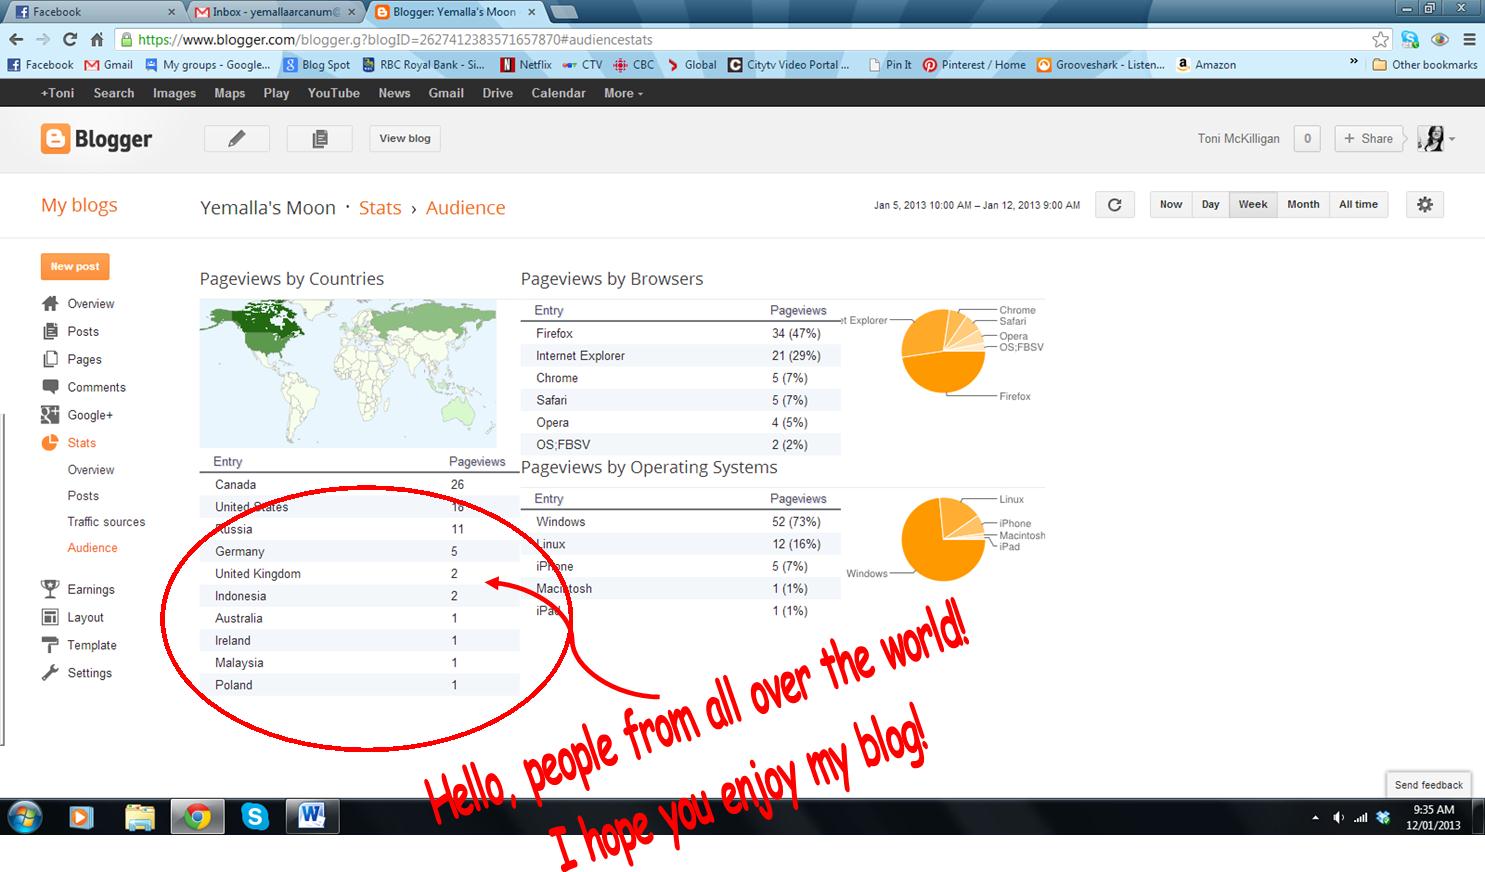Bookmark this page with the star icon

coord(1381,40)
